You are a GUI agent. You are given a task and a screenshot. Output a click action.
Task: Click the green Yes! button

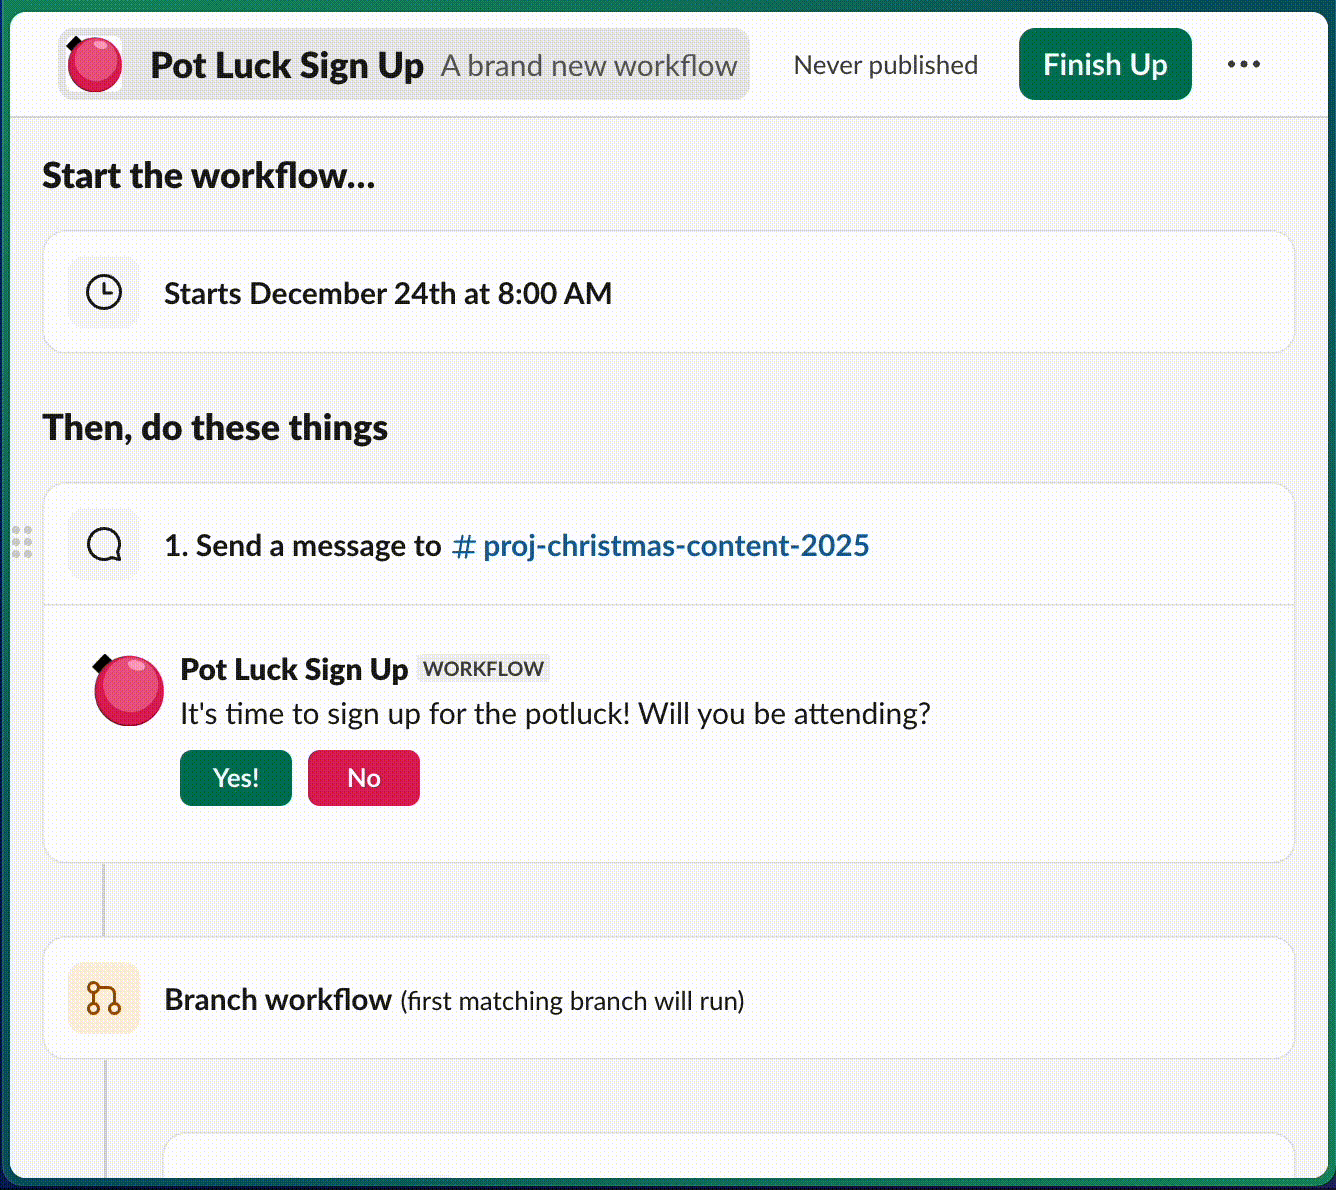[x=236, y=778]
